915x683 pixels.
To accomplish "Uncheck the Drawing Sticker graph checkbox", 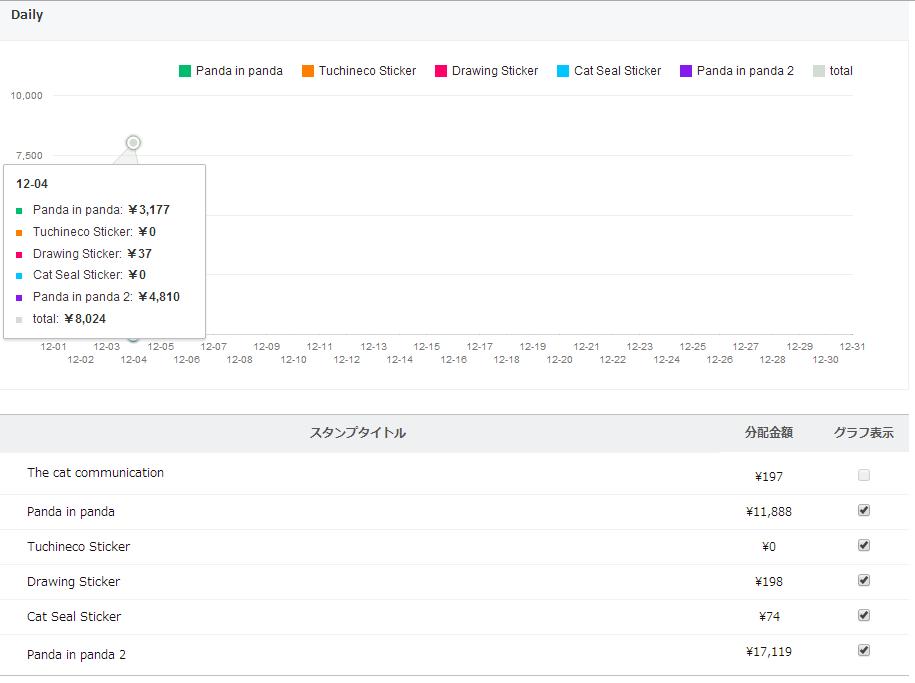I will pos(864,580).
